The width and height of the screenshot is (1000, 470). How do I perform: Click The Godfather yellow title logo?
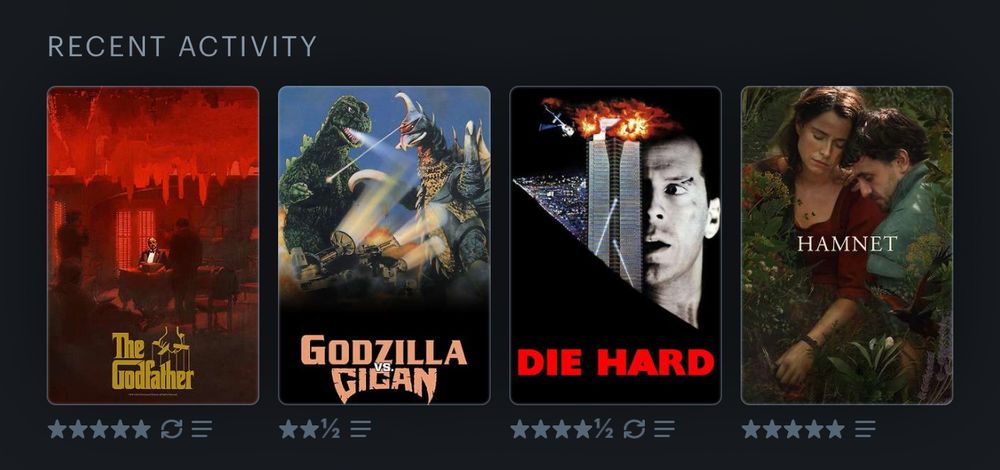(x=152, y=360)
